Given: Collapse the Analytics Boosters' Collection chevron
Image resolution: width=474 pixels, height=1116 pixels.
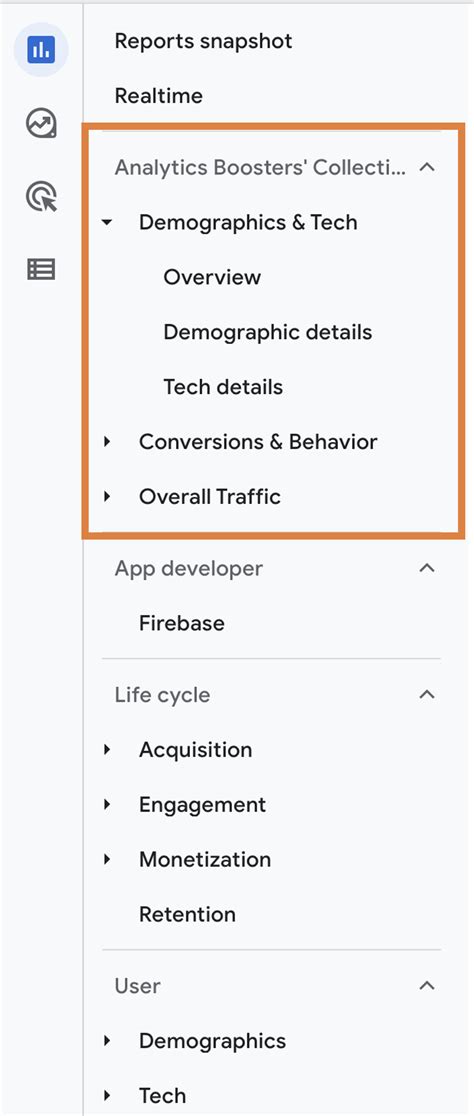Looking at the screenshot, I should 427,167.
